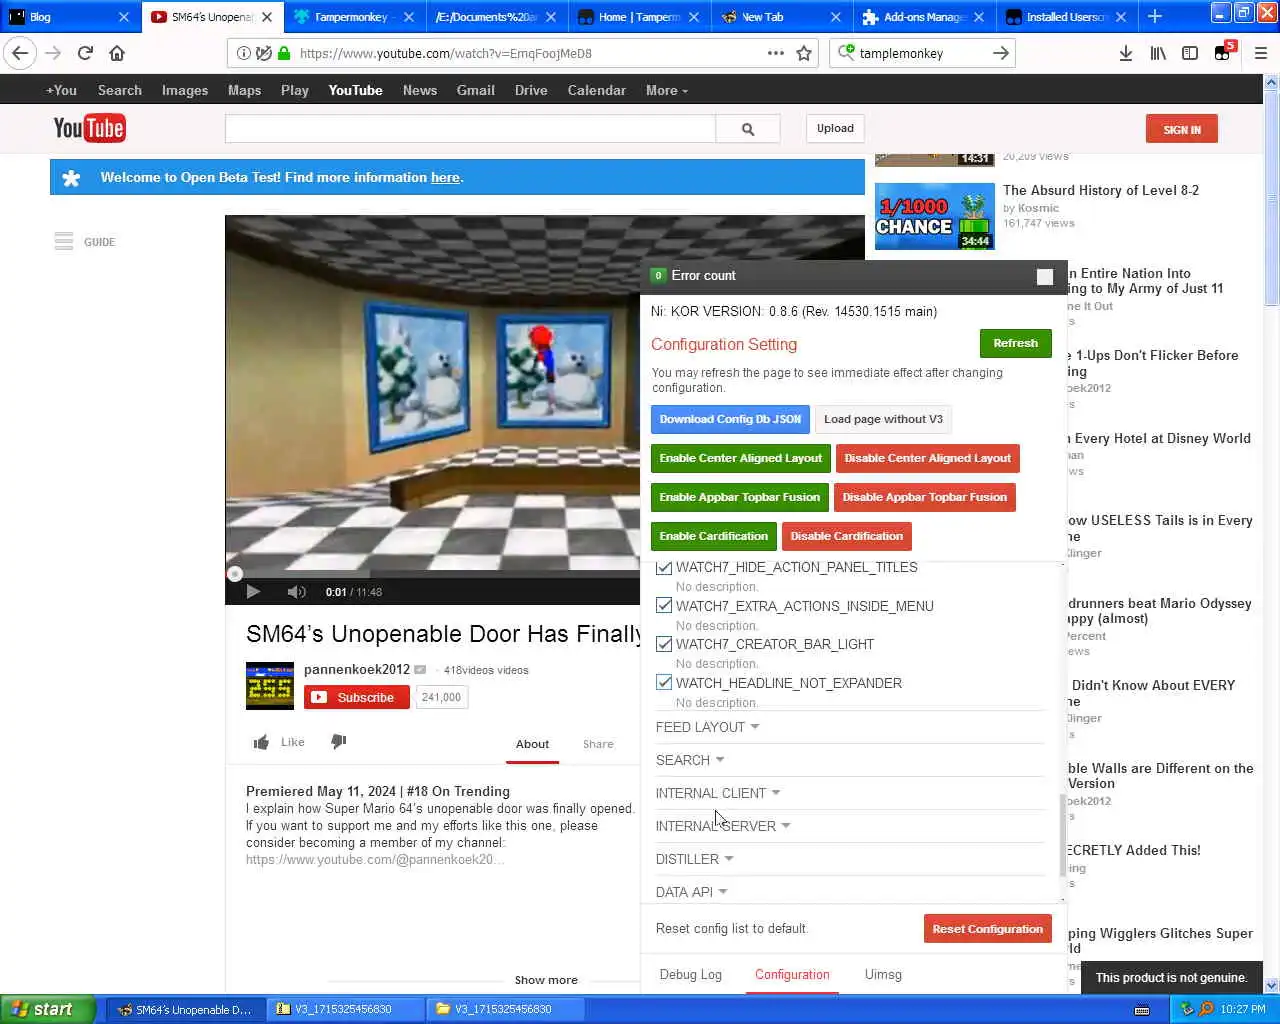Click the asterisk icon in the beta banner
The width and height of the screenshot is (1280, 1024).
point(71,178)
